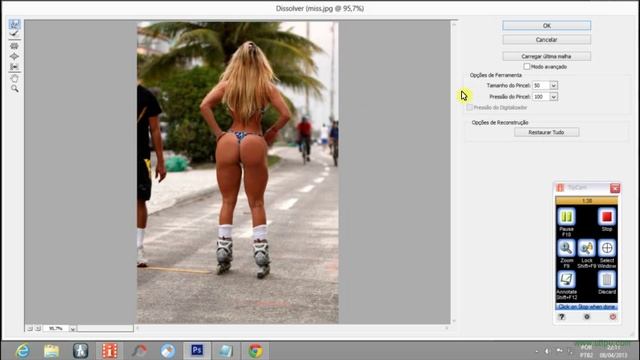The image size is (640, 360).
Task: Click the red recorder icon in taskbar
Action: pyautogui.click(x=110, y=351)
